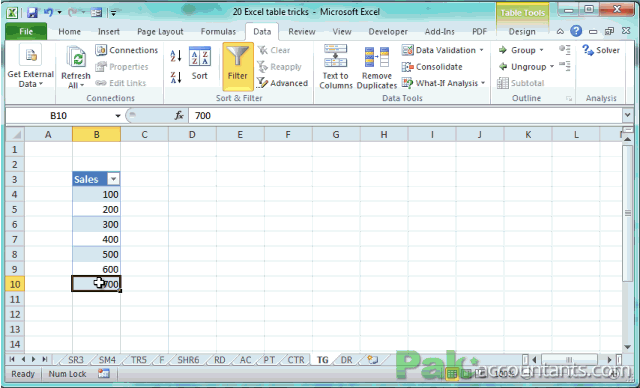This screenshot has height=388, width=640.
Task: Click into the formula bar showing 700
Action: 405,116
